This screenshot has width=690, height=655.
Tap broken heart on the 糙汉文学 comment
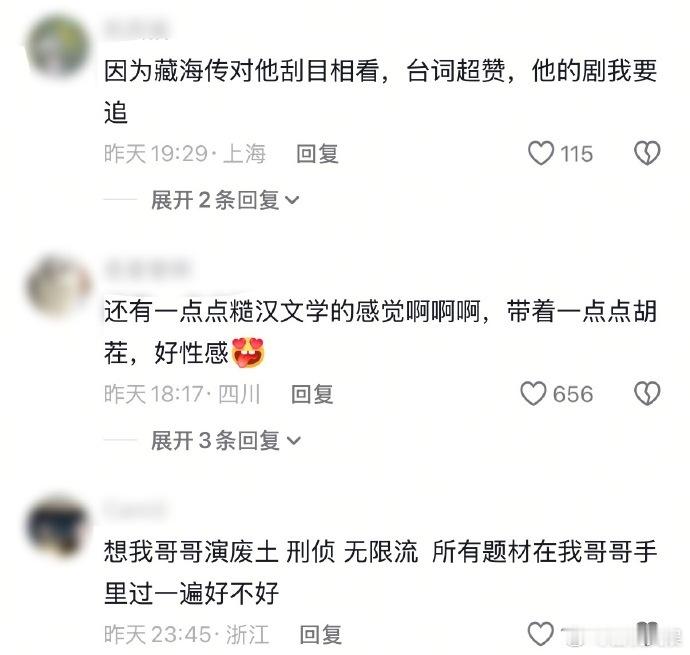pos(647,393)
